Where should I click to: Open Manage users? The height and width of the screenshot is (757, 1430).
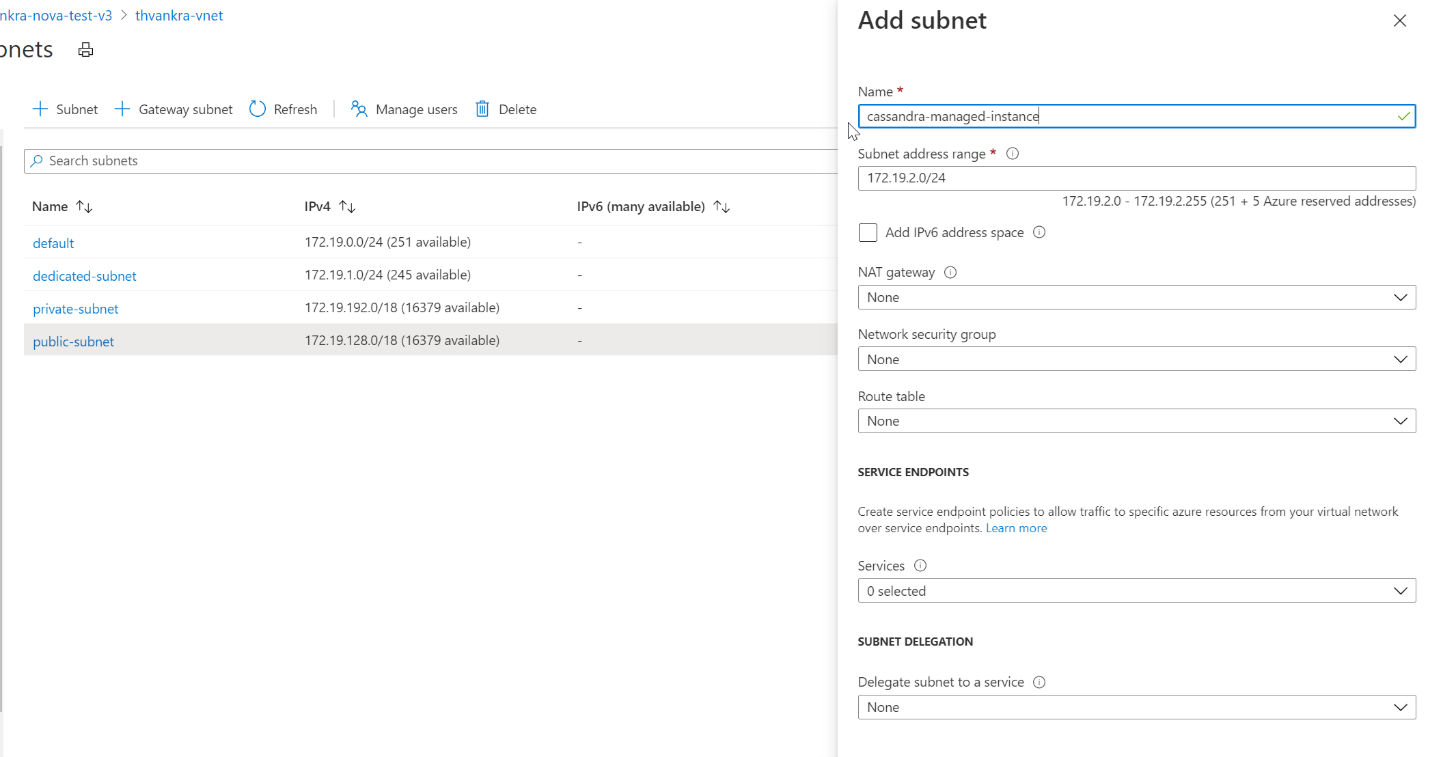403,108
